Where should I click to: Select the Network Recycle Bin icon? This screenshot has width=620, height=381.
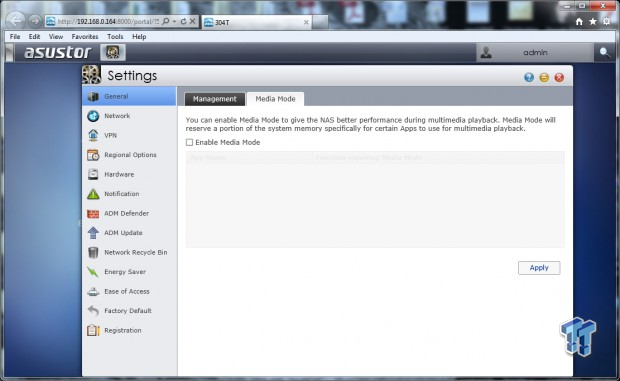click(x=93, y=252)
